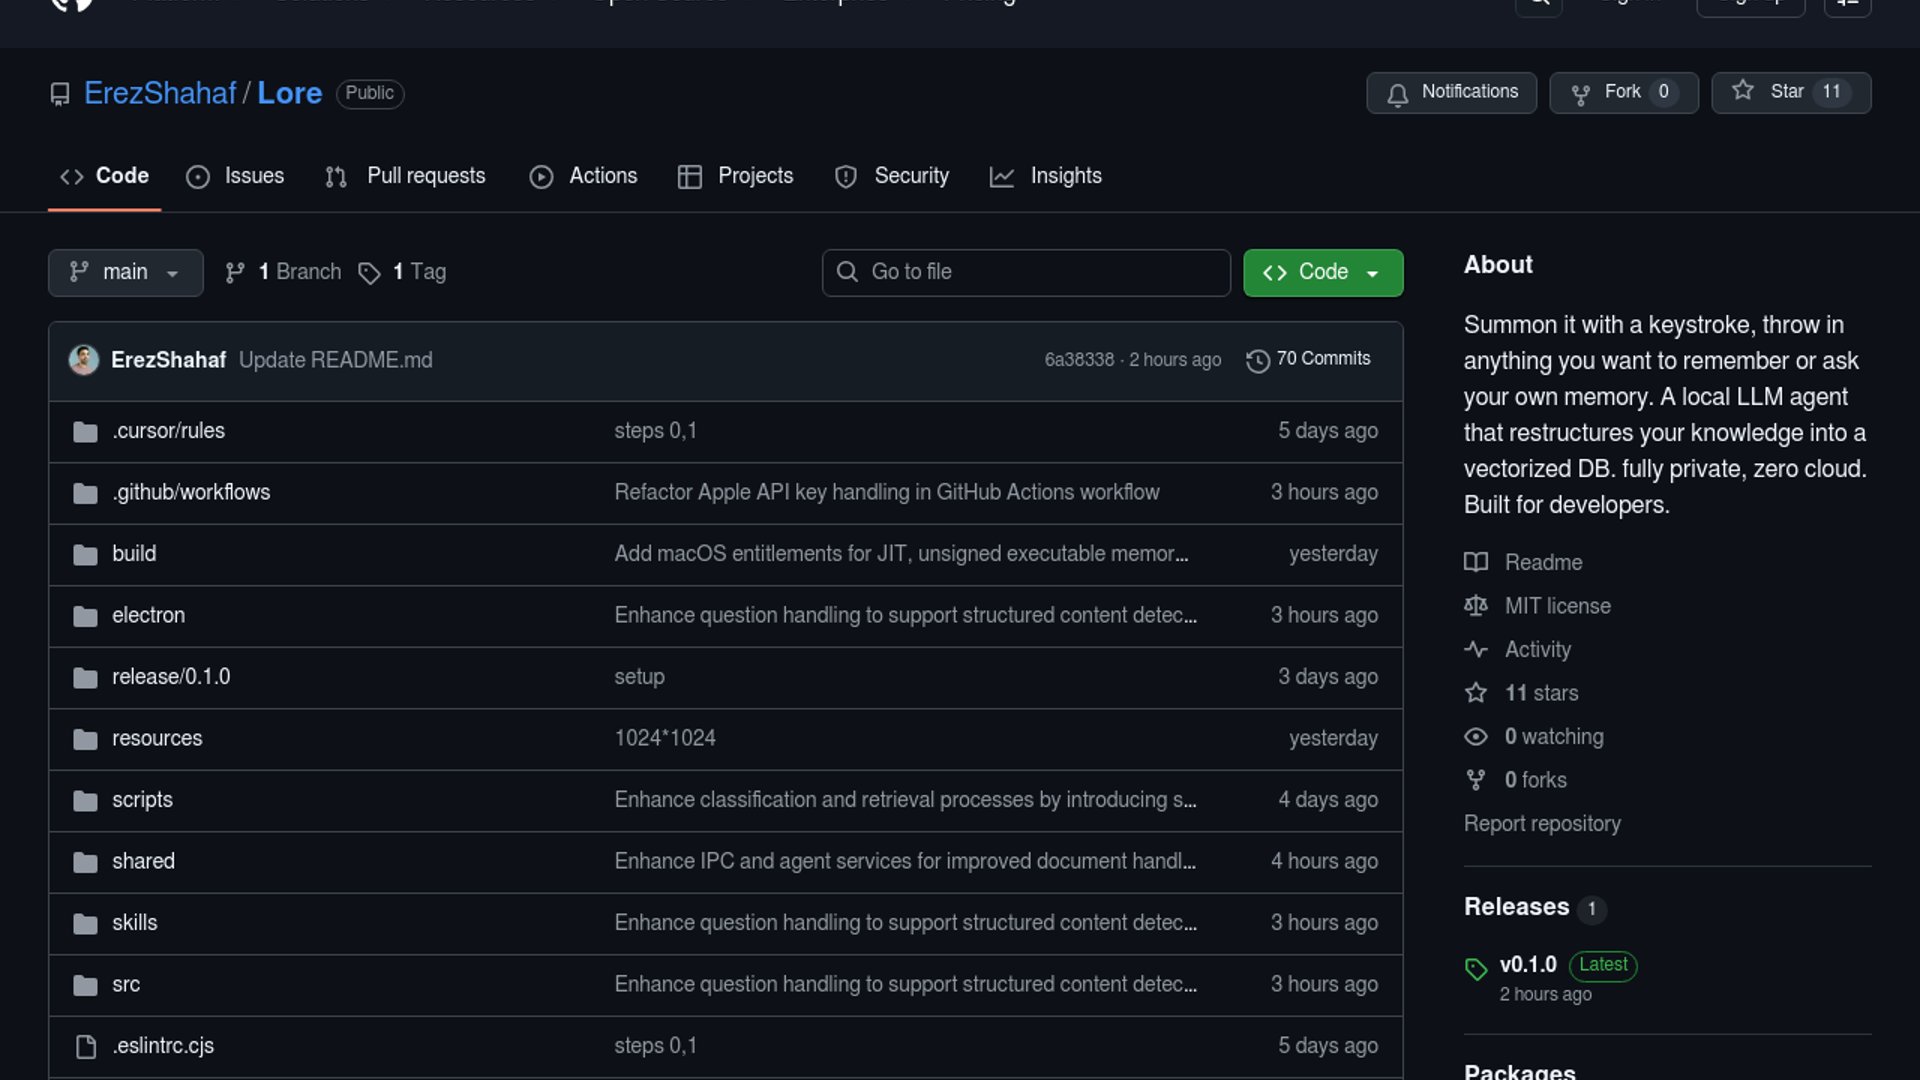Click the Notifications bell icon
This screenshot has width=1920, height=1080.
[1397, 94]
